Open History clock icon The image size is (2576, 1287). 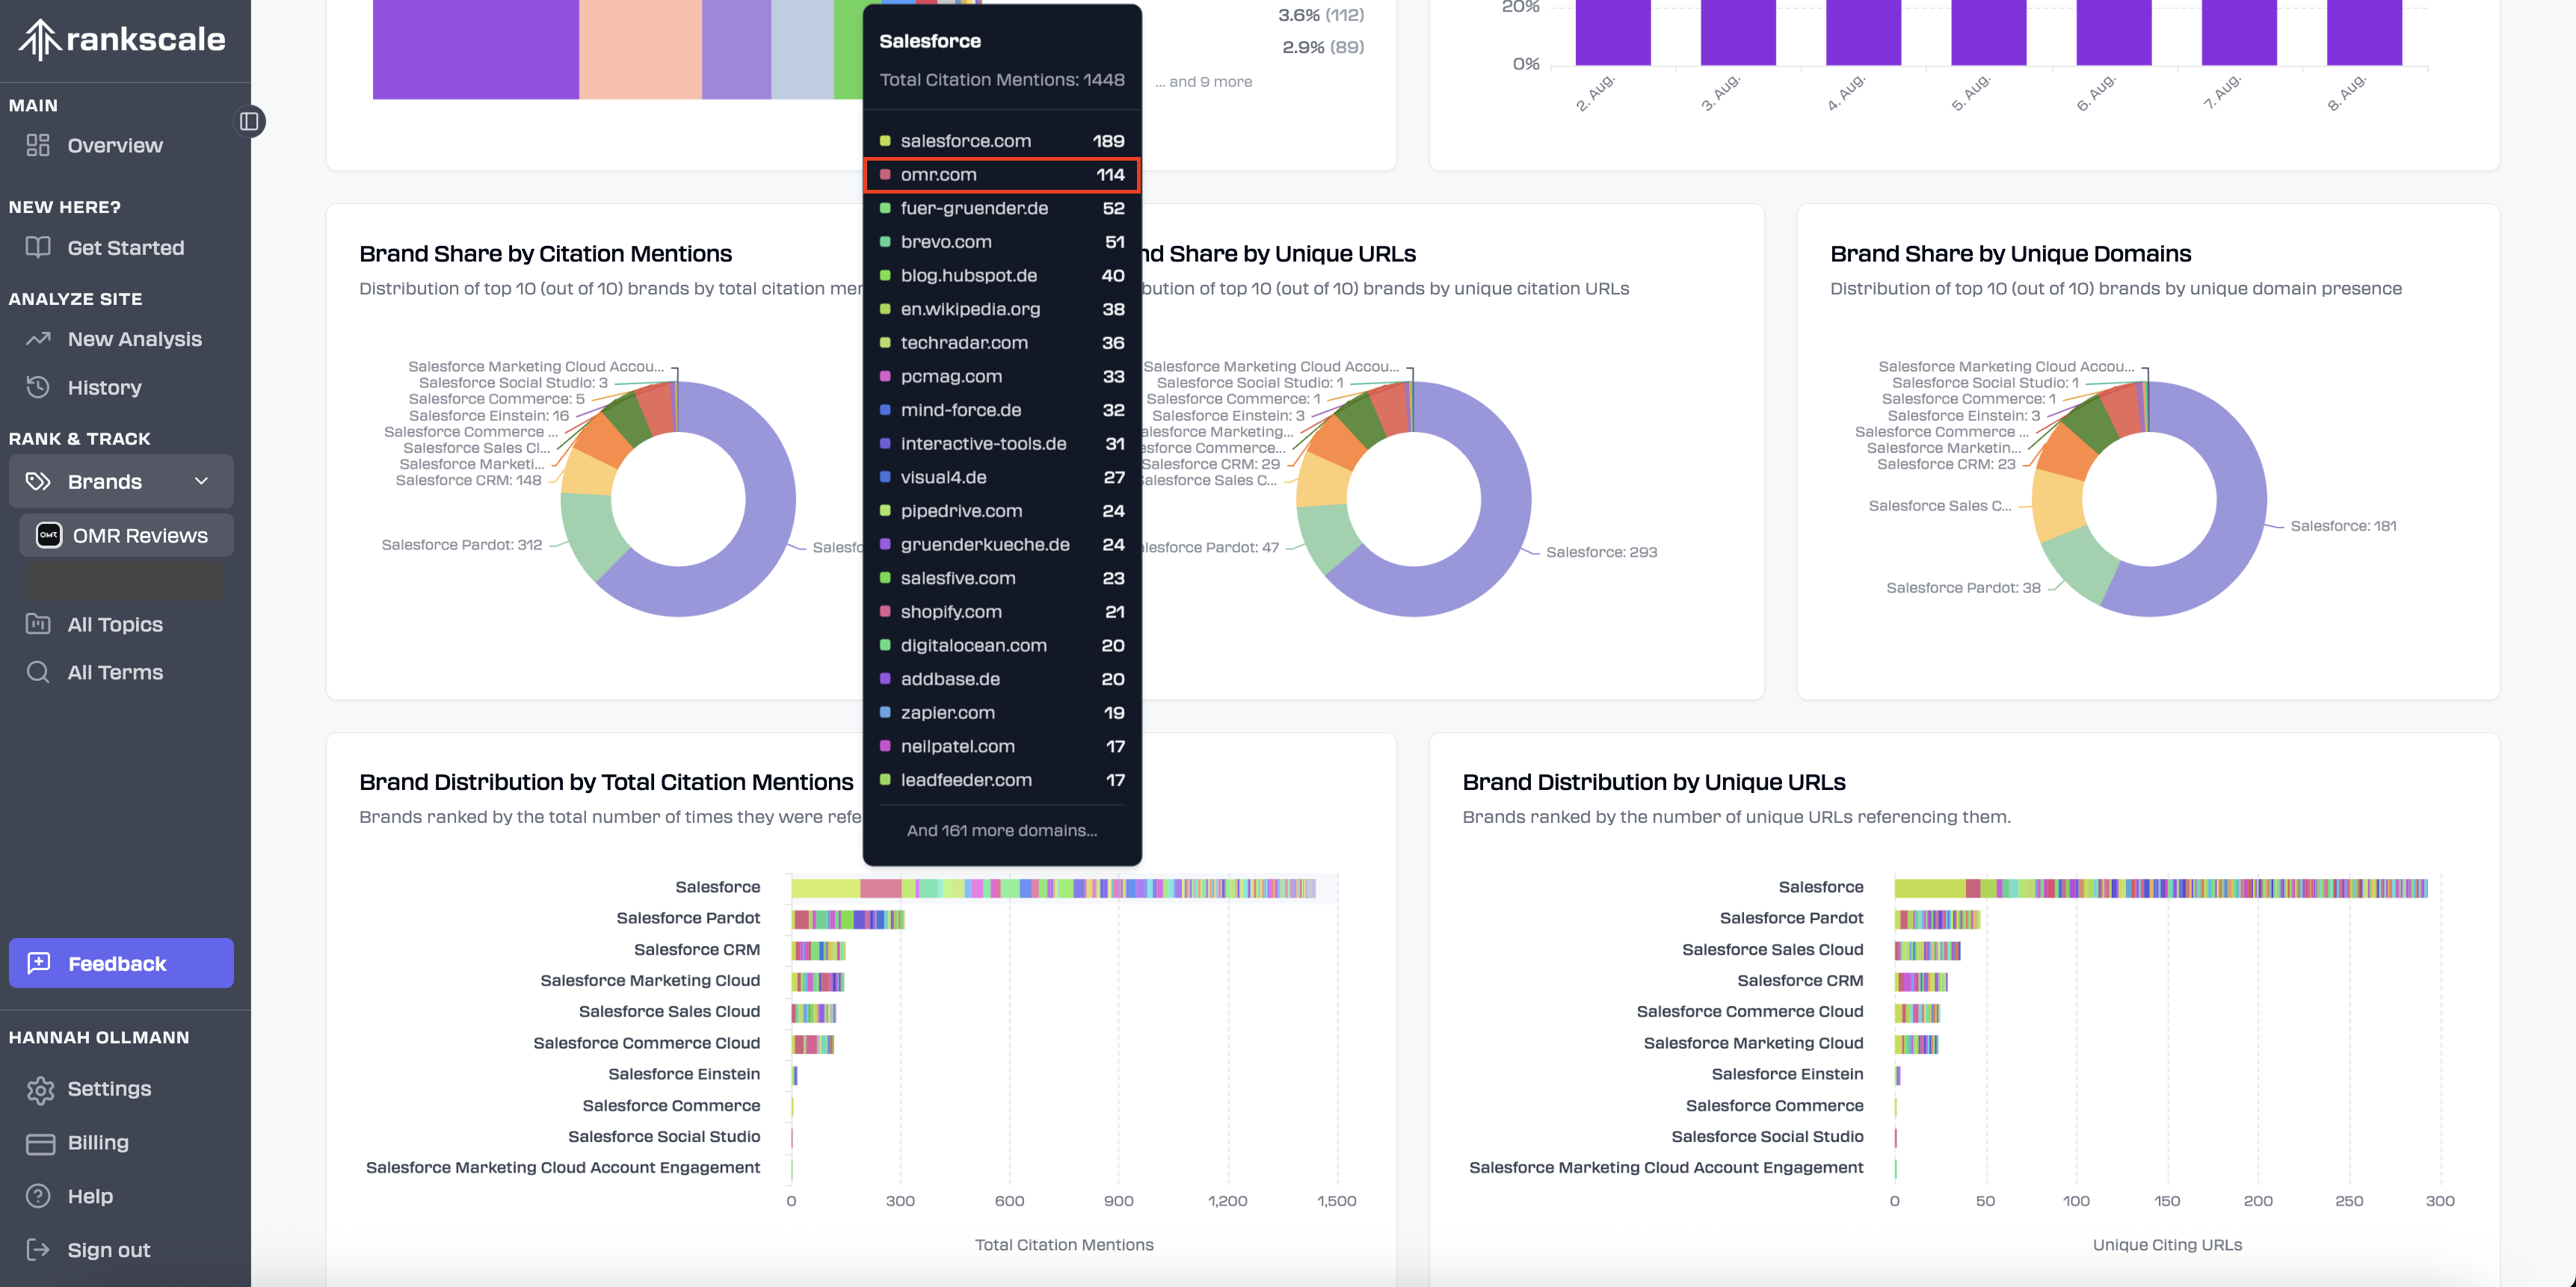tap(38, 388)
